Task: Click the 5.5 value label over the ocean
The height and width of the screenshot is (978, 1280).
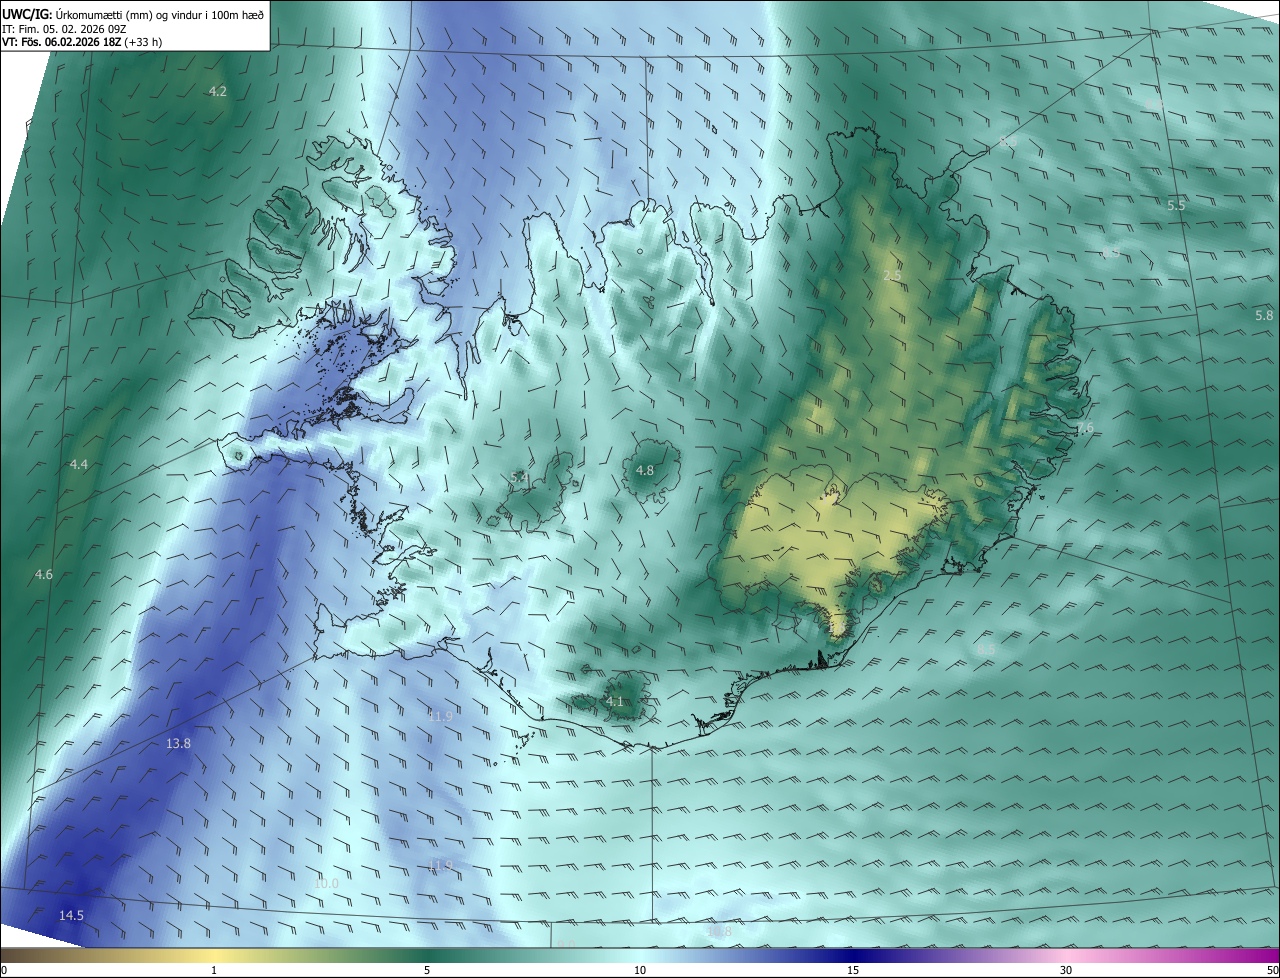Action: [1176, 205]
